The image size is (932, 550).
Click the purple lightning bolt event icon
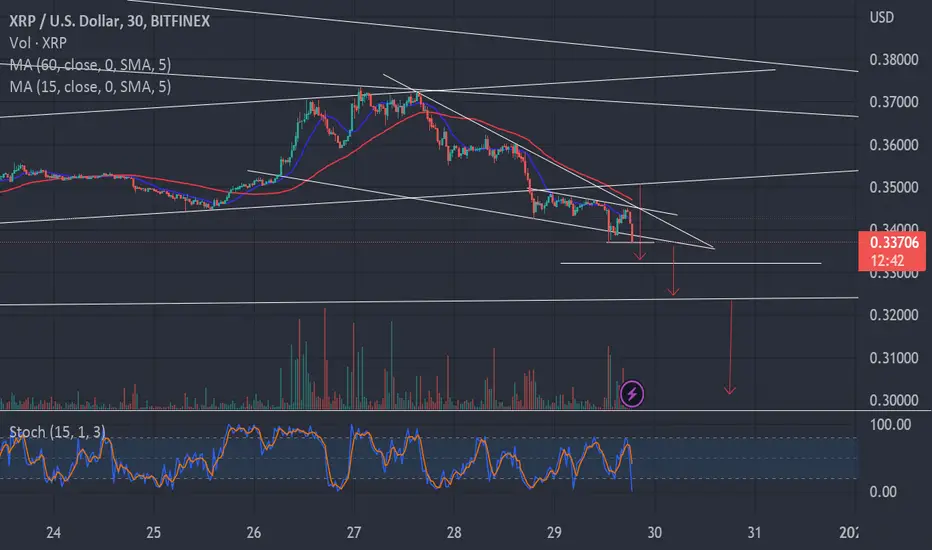pyautogui.click(x=632, y=394)
